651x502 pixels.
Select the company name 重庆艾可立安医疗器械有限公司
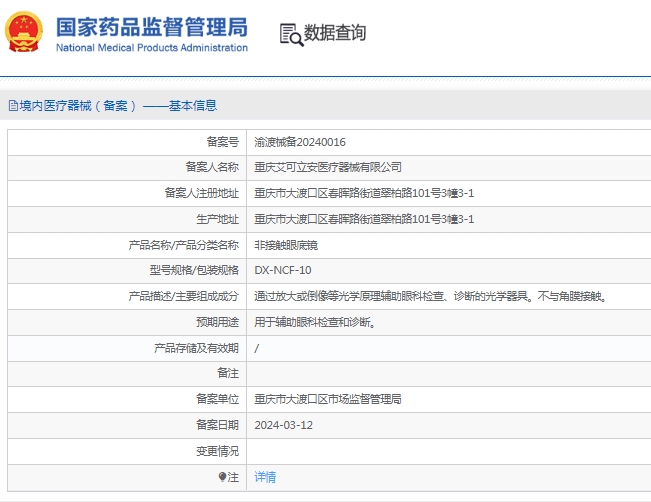click(328, 167)
